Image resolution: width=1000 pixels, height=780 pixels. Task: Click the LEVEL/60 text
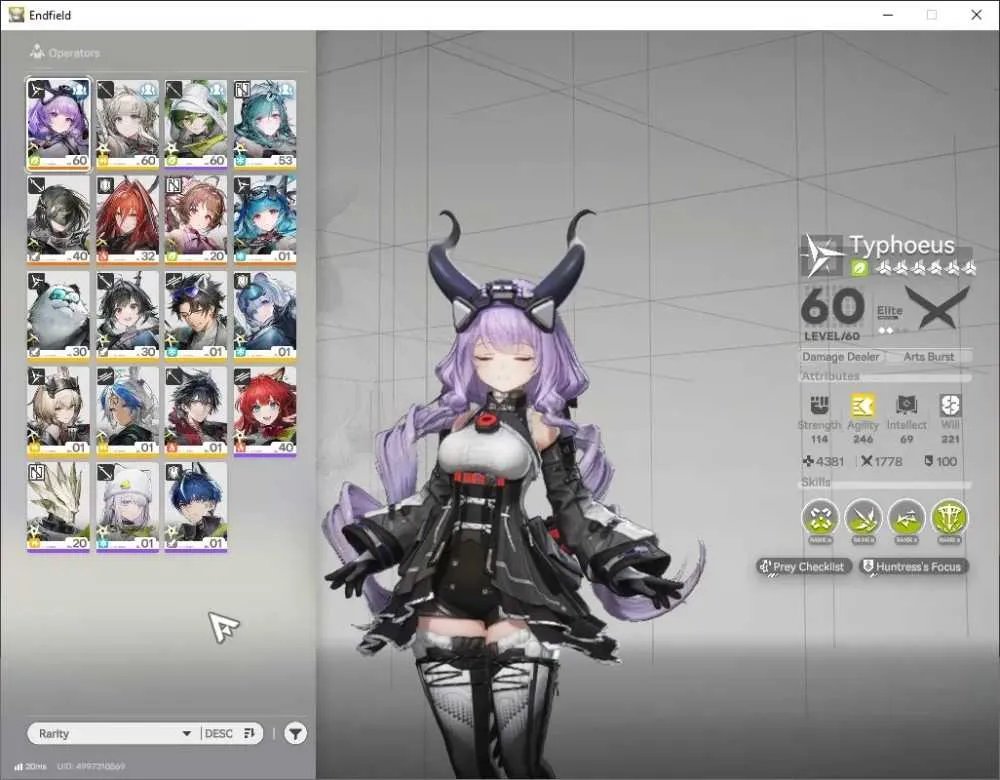832,336
